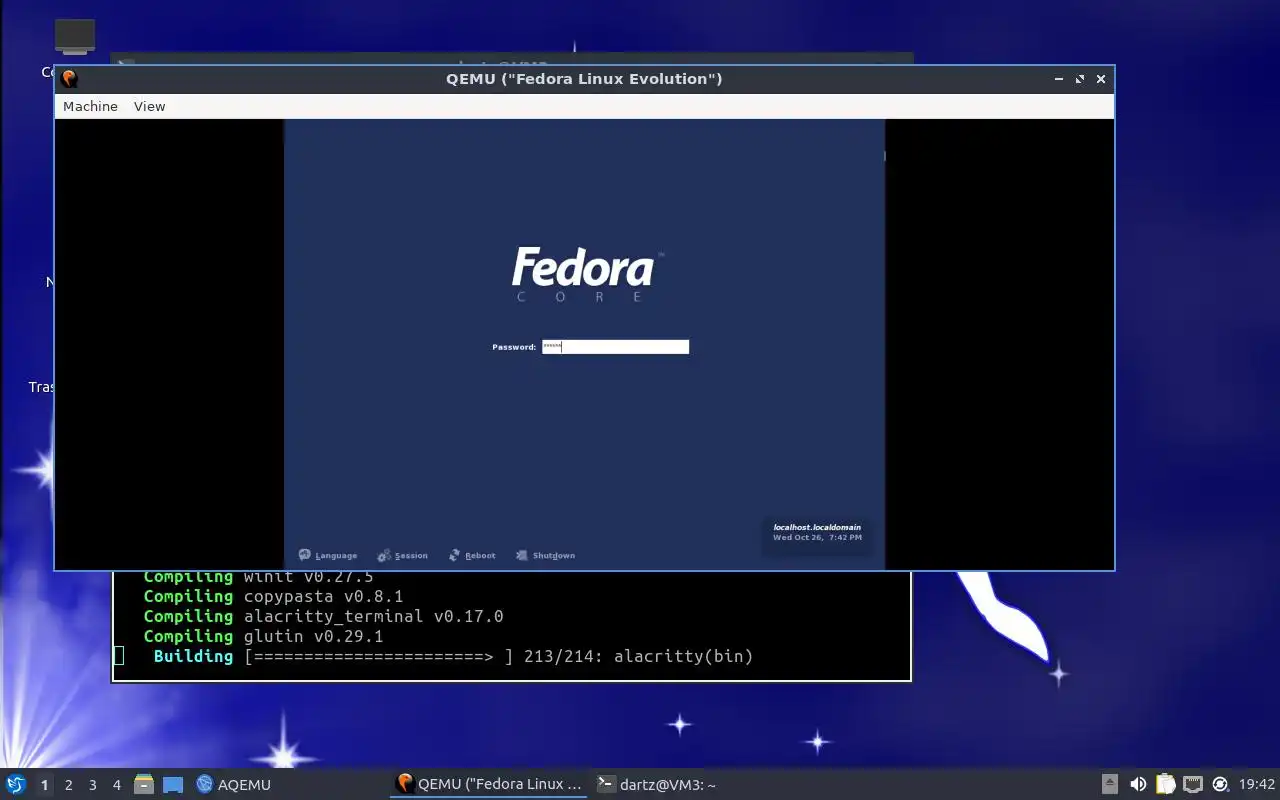This screenshot has width=1280, height=800.
Task: Click the Computer desktop icon
Action: click(75, 36)
